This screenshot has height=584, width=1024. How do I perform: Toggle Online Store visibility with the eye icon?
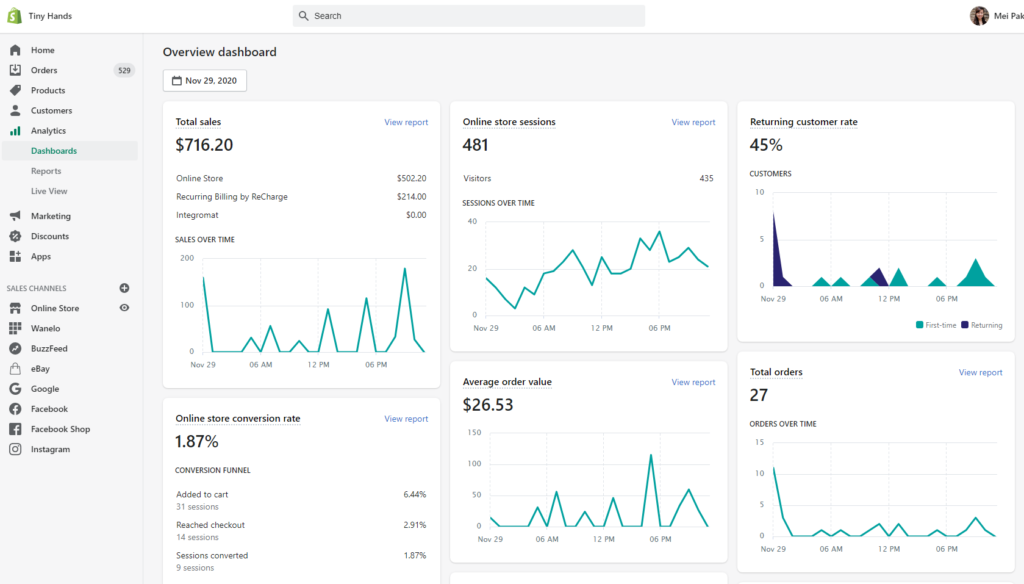click(x=124, y=308)
